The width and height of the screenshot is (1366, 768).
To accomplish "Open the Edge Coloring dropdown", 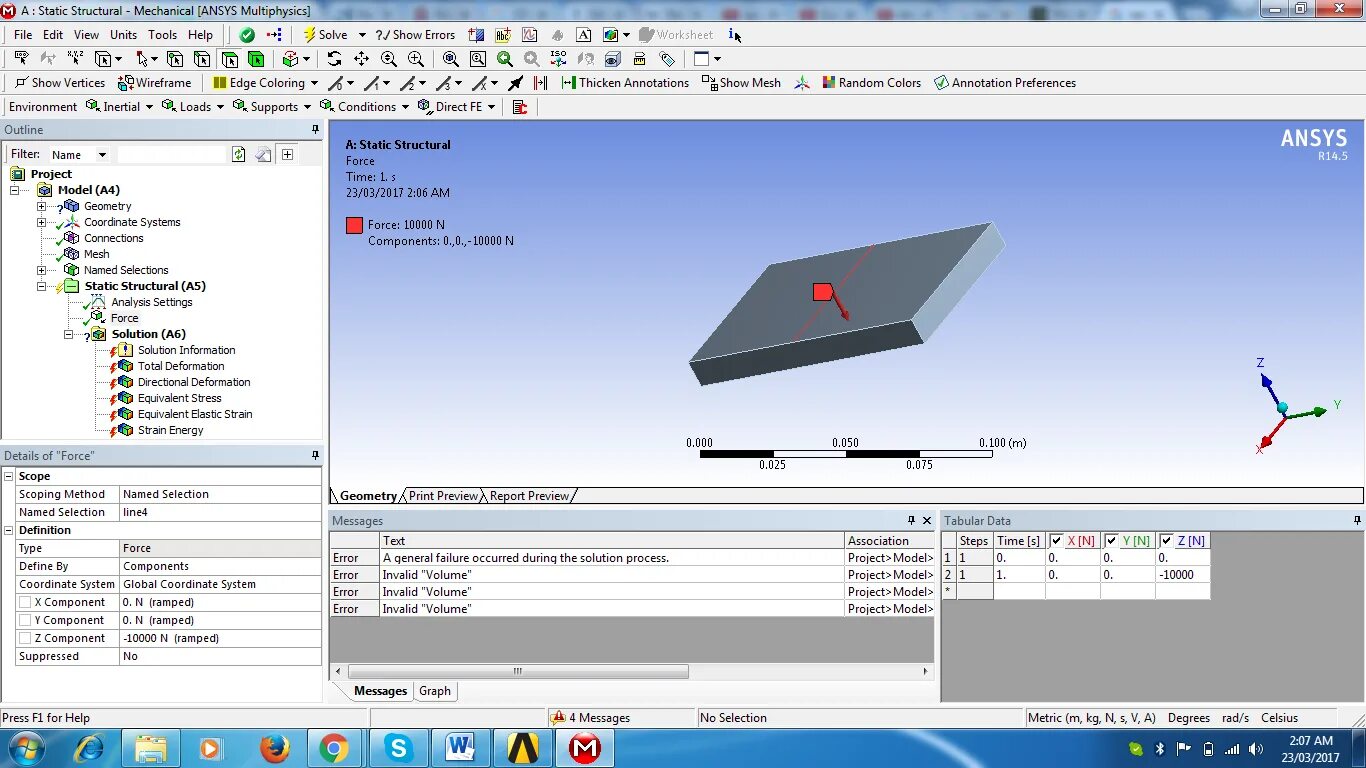I will tap(265, 83).
